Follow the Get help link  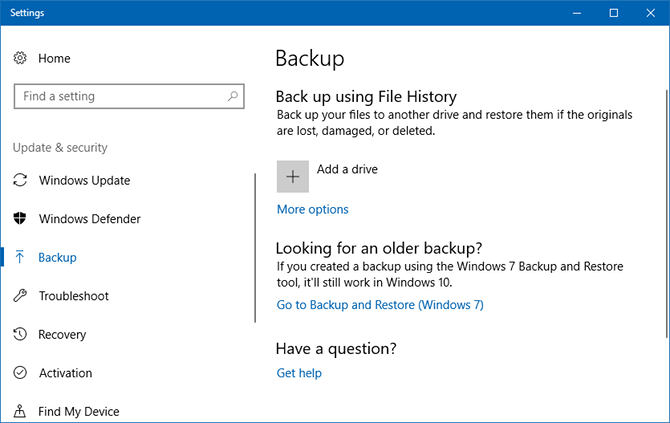(x=299, y=373)
